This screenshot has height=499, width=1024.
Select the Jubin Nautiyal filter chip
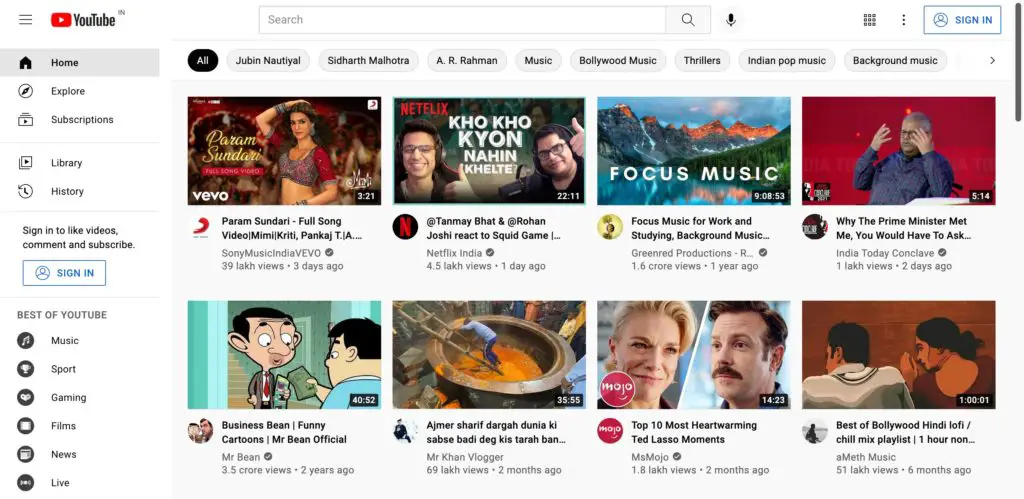point(268,61)
